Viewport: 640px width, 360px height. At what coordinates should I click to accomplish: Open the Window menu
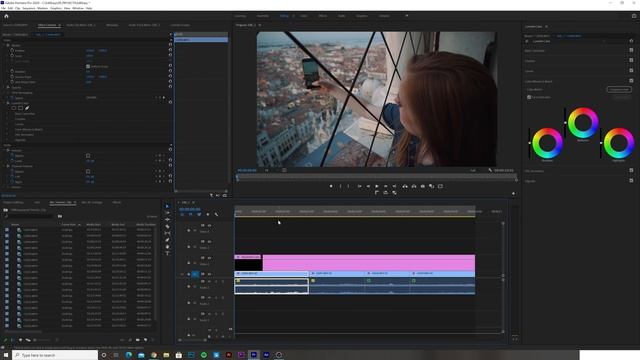tap(78, 8)
